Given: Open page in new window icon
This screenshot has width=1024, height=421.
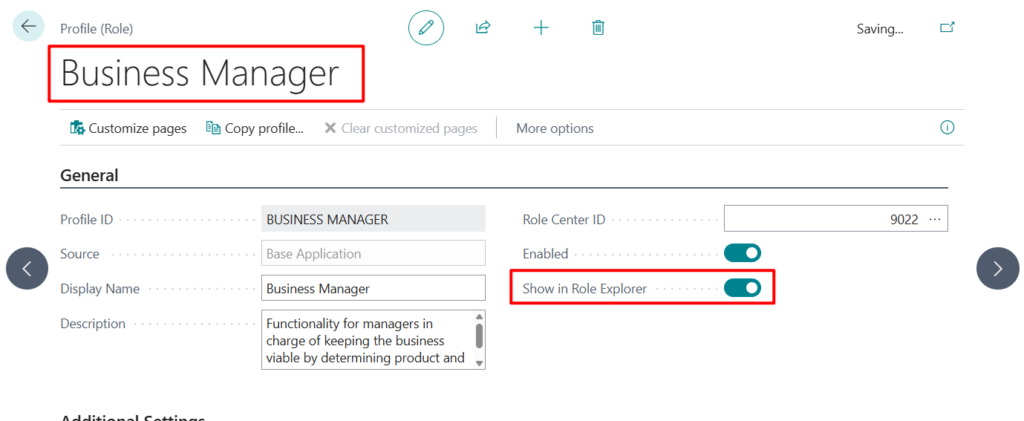Looking at the screenshot, I should [947, 28].
